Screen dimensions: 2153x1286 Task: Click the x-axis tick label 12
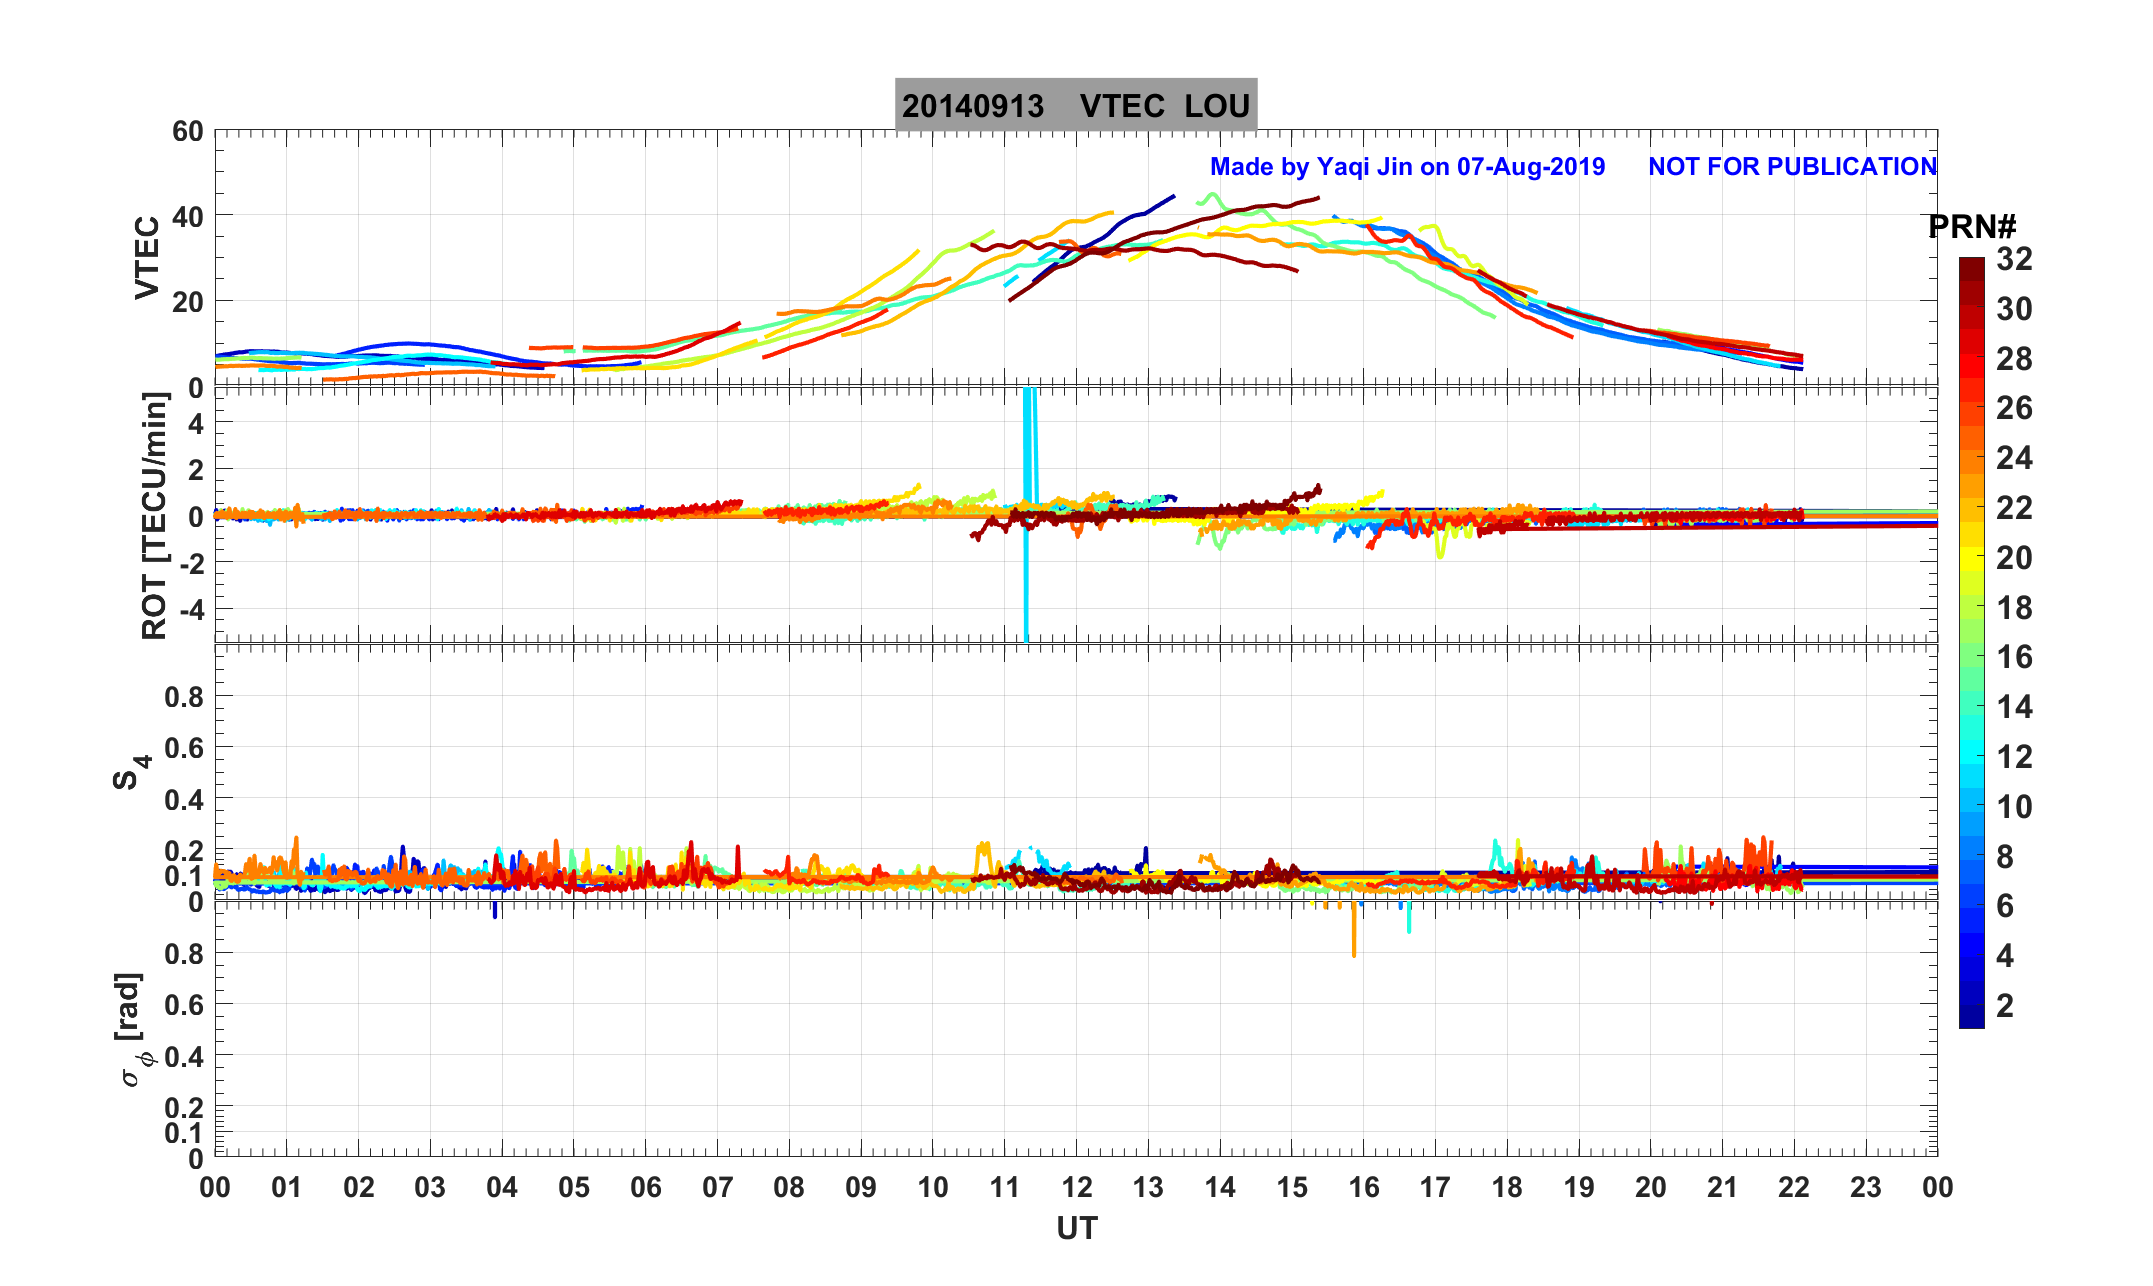click(x=1076, y=1188)
